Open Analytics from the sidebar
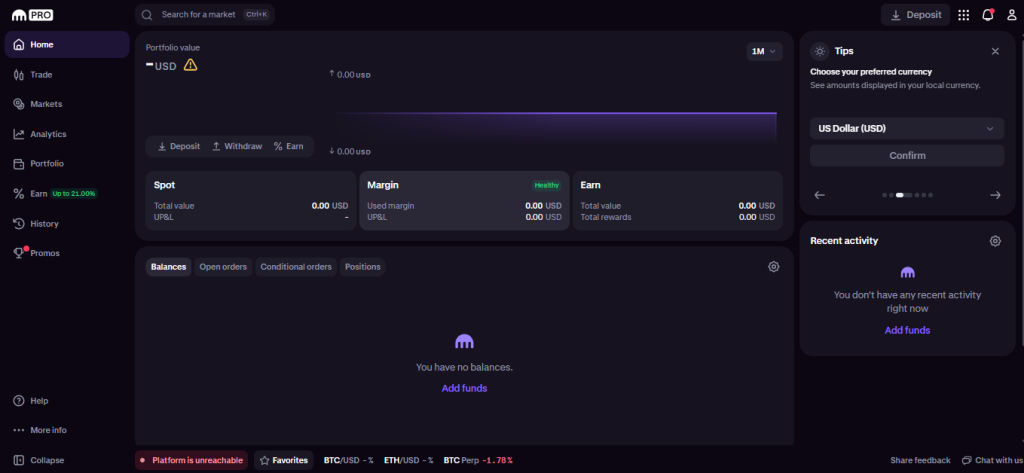Viewport: 1024px width, 473px height. [67, 134]
